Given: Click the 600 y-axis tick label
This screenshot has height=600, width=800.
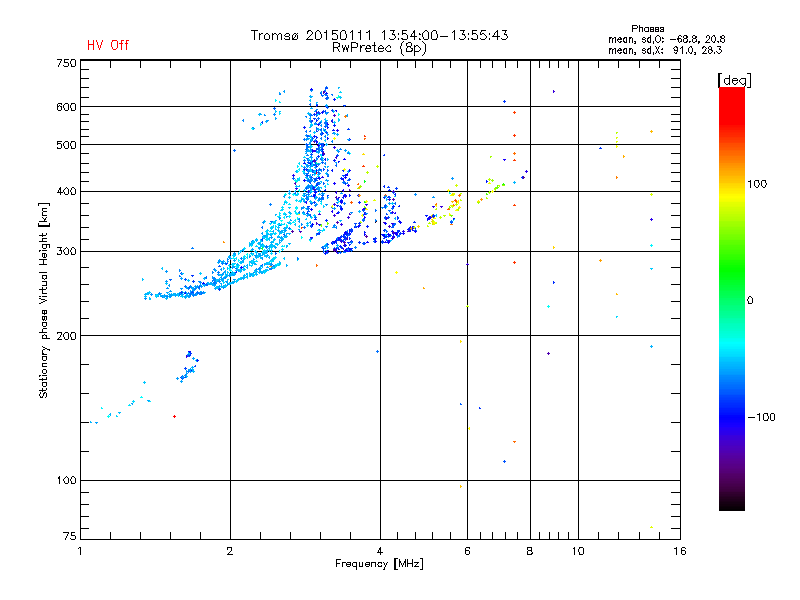Looking at the screenshot, I should (x=66, y=107).
